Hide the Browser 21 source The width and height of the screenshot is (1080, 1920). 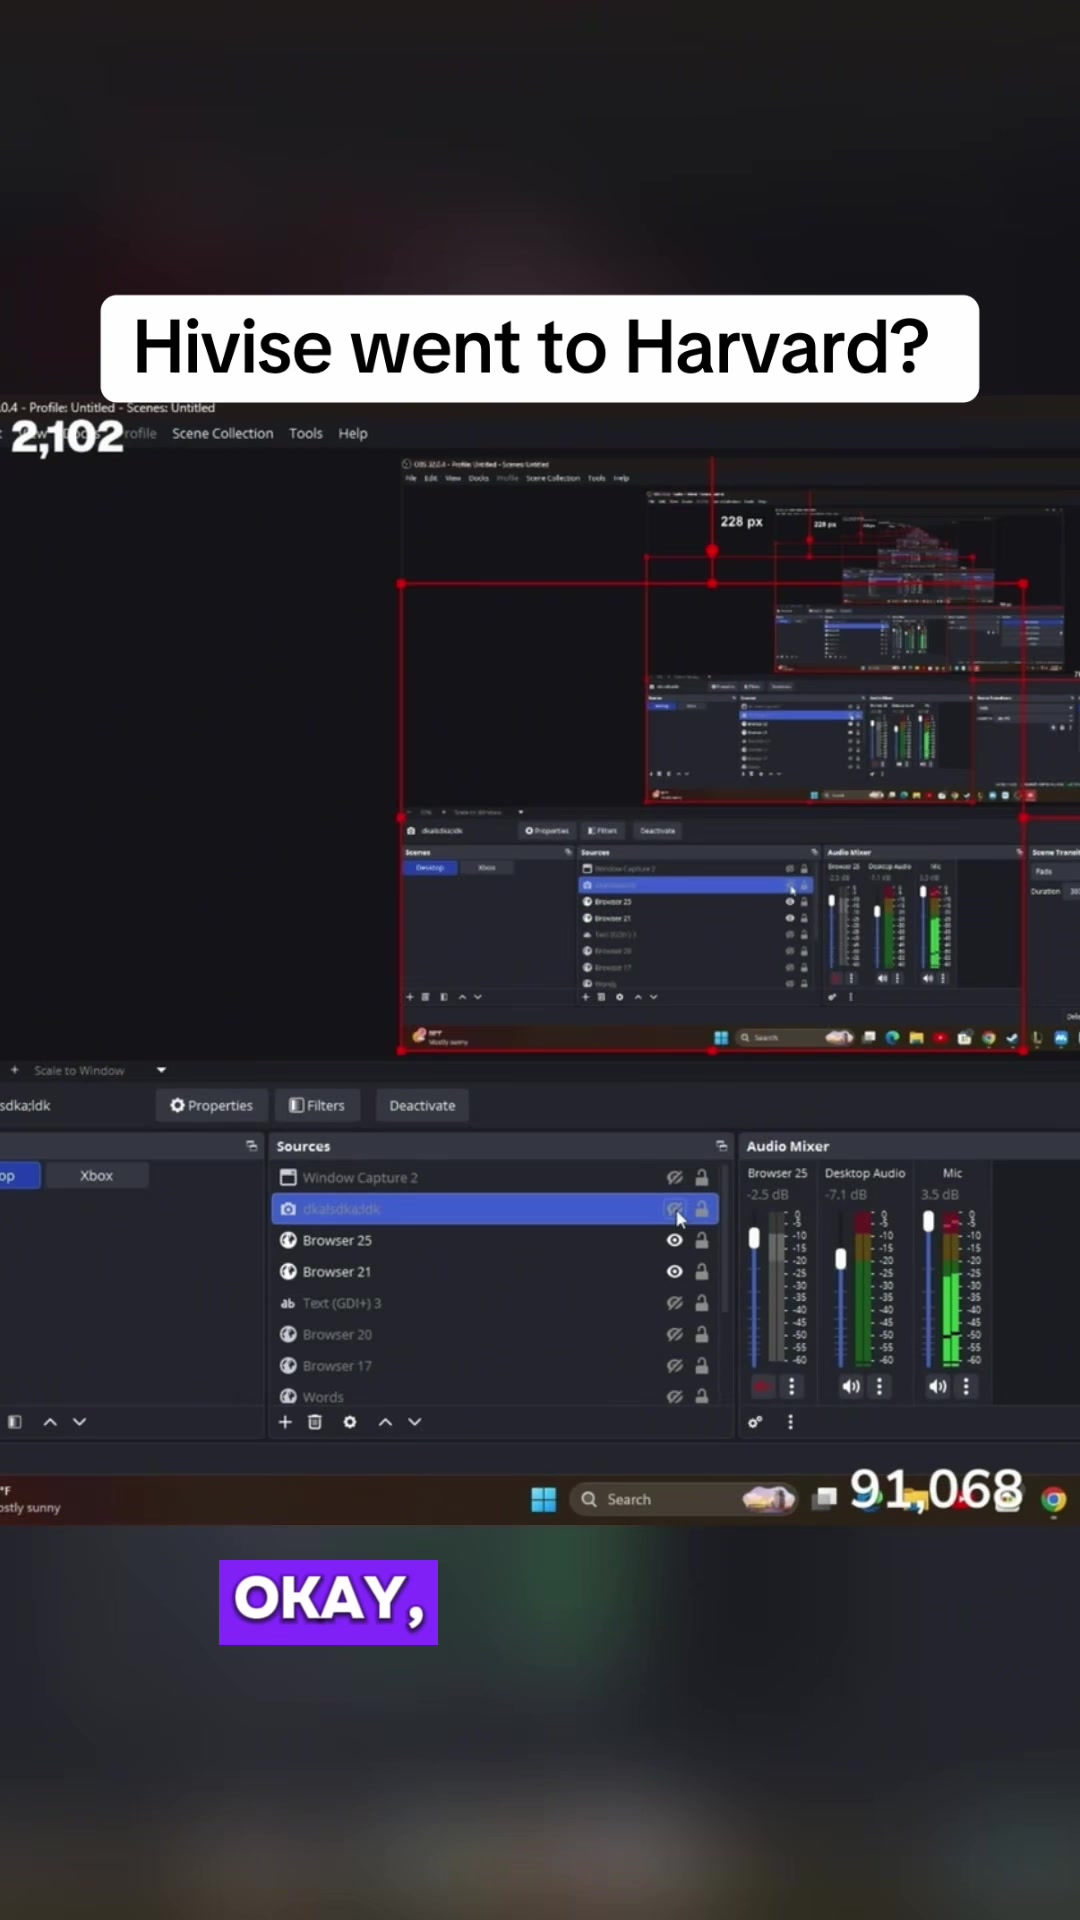click(x=675, y=1272)
